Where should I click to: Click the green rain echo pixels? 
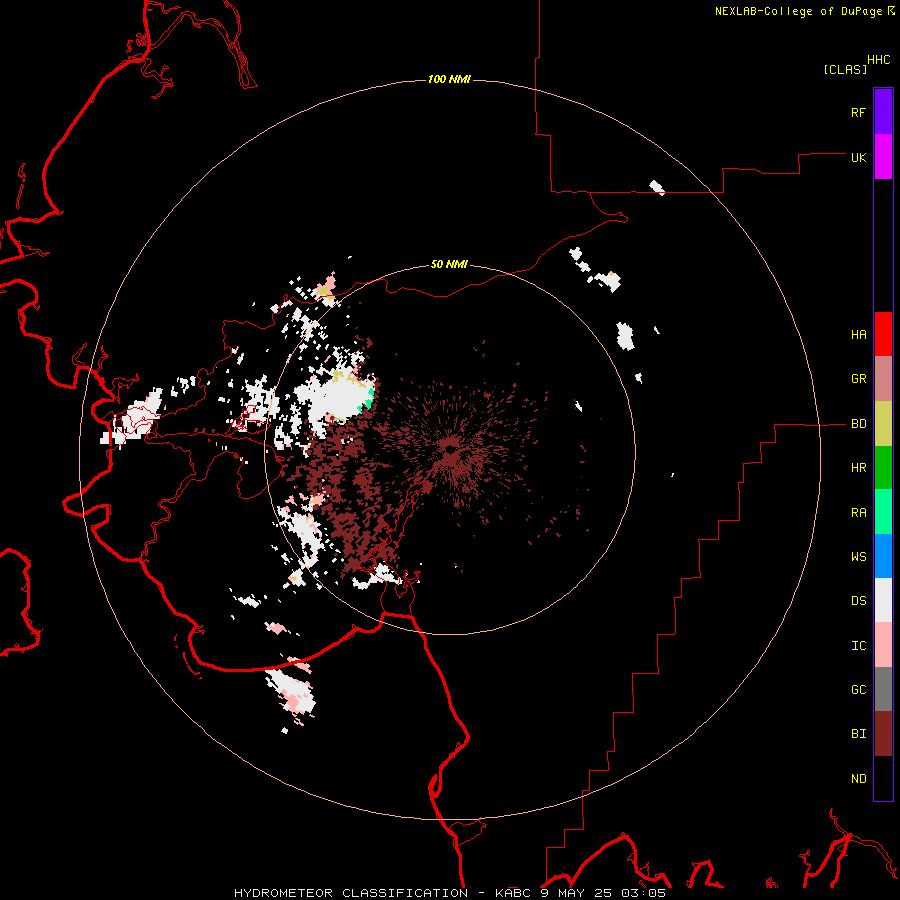(x=368, y=399)
